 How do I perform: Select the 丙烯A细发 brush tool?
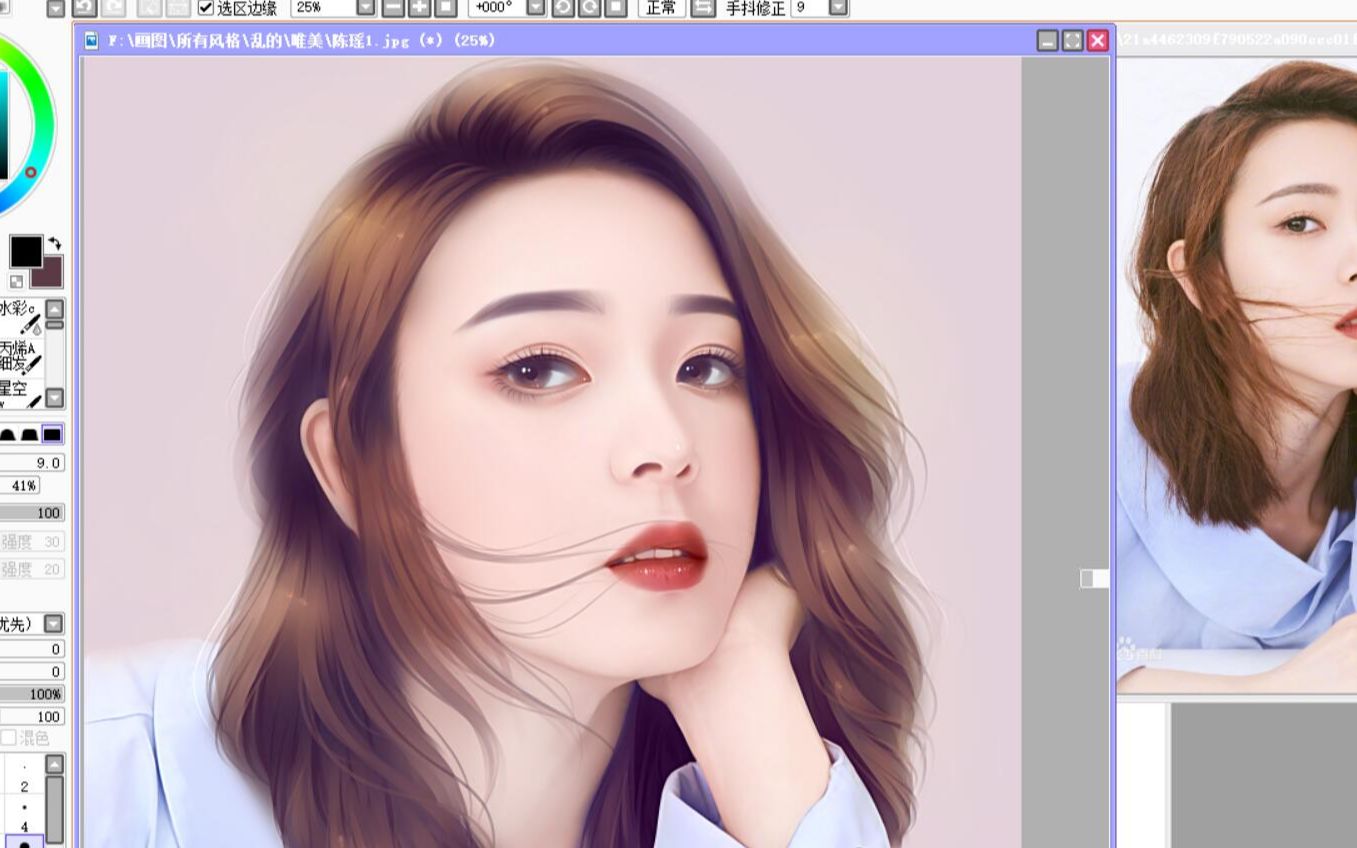point(22,355)
